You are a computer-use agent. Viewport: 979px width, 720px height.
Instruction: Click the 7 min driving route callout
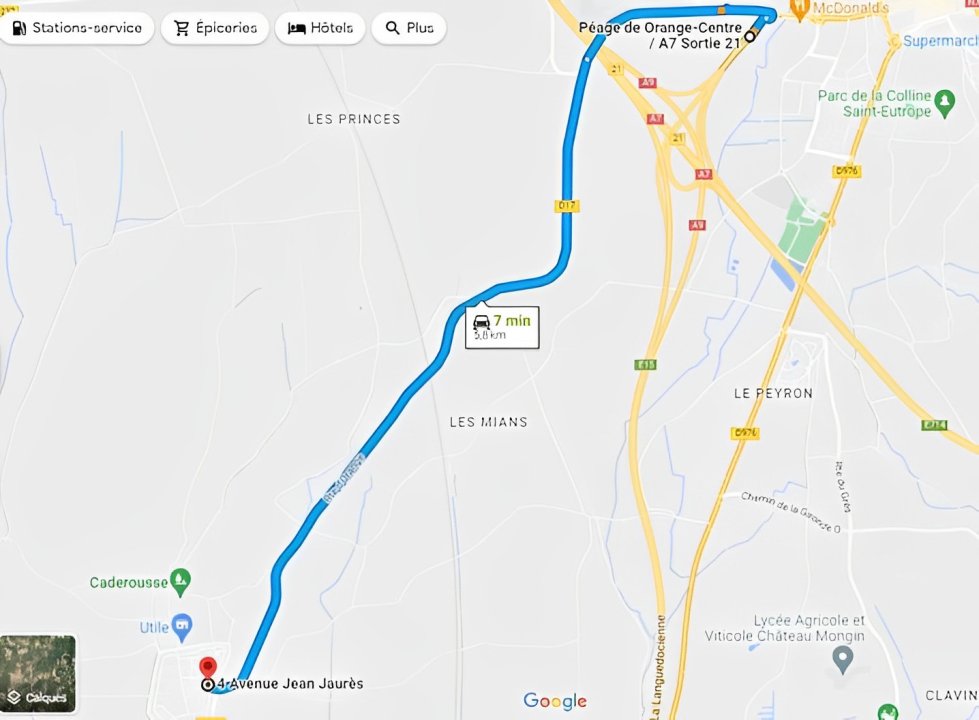coord(502,327)
